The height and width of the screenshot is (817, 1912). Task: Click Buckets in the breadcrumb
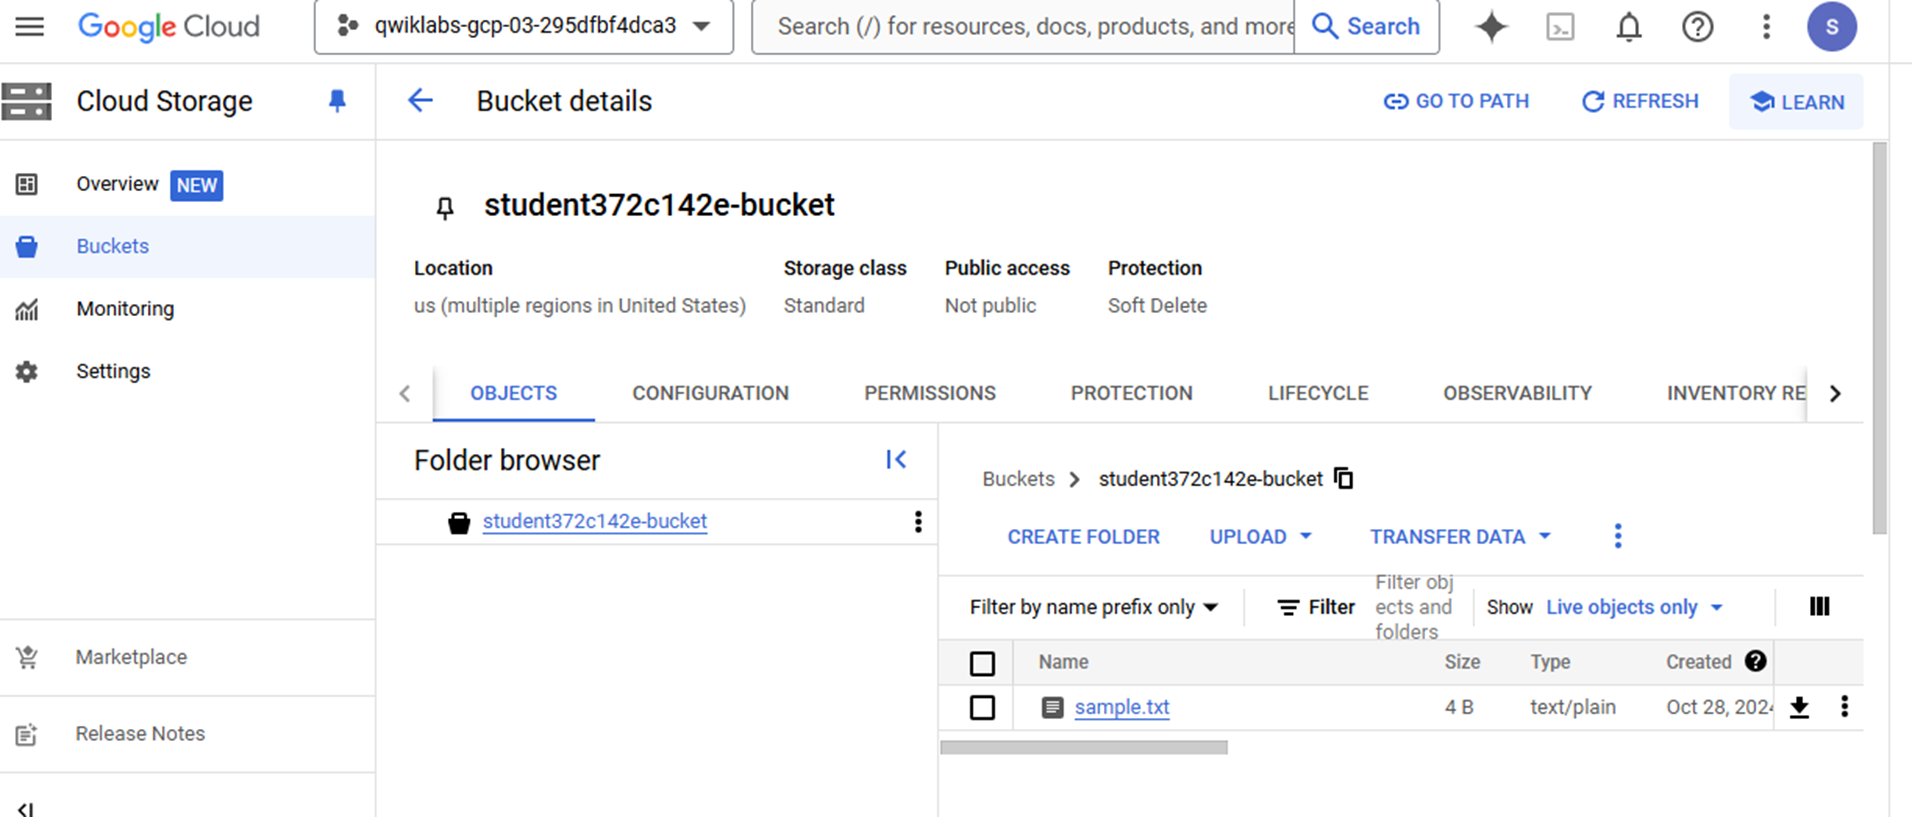click(x=1018, y=479)
